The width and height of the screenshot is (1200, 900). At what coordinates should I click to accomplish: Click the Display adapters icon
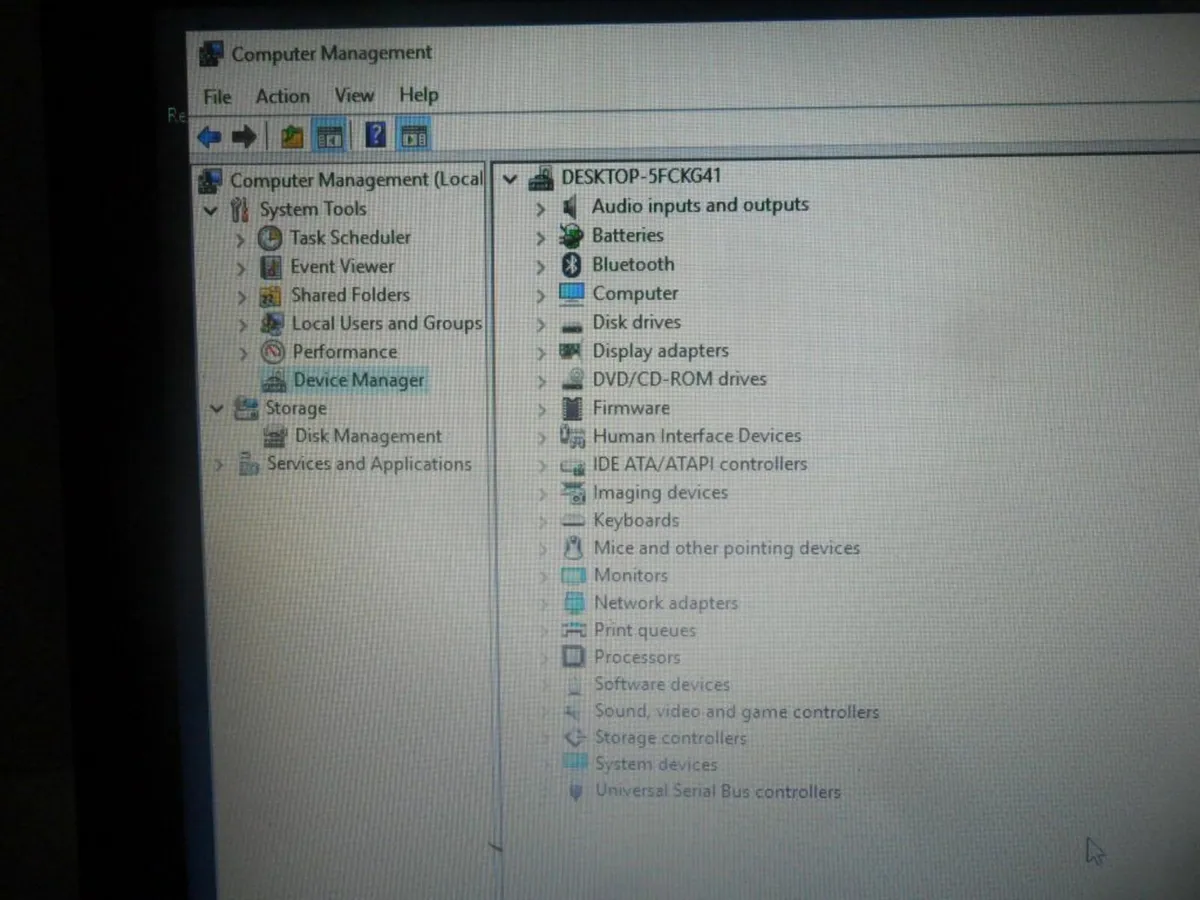point(572,350)
